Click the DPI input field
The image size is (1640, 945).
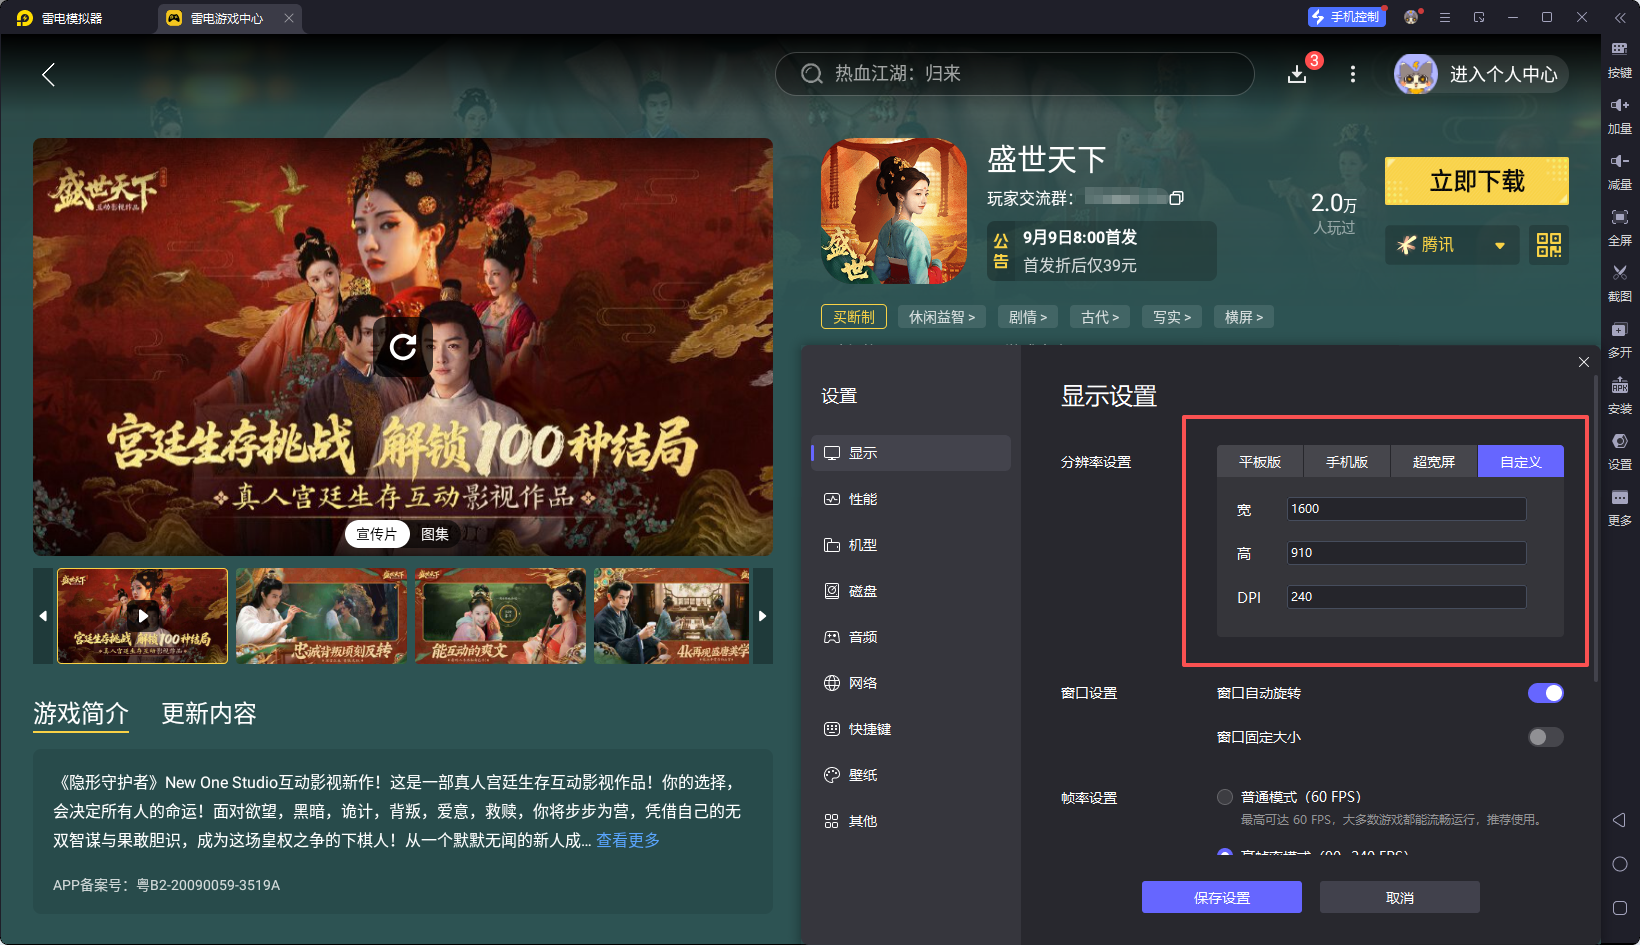click(x=1407, y=597)
